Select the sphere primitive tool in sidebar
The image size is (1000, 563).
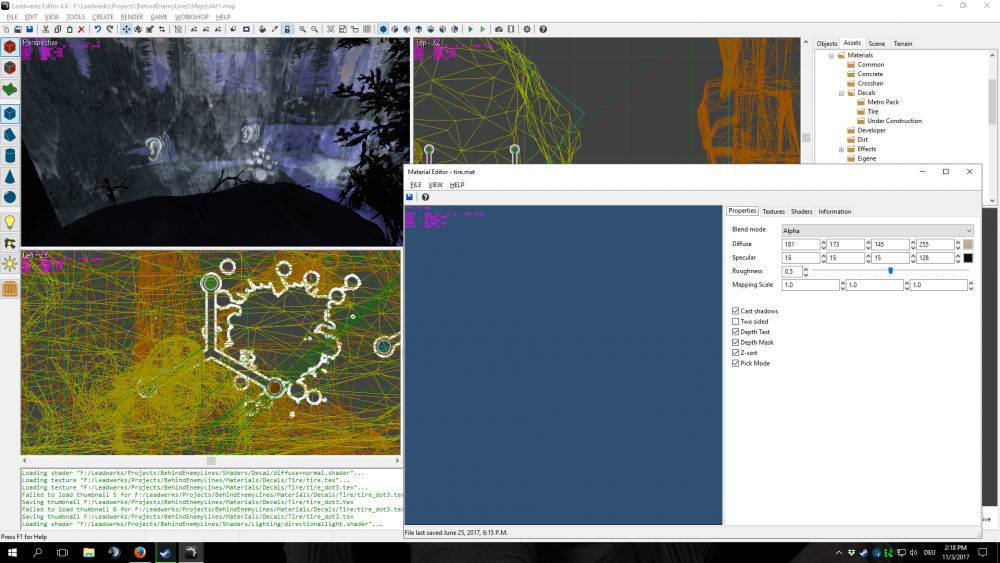tap(10, 199)
